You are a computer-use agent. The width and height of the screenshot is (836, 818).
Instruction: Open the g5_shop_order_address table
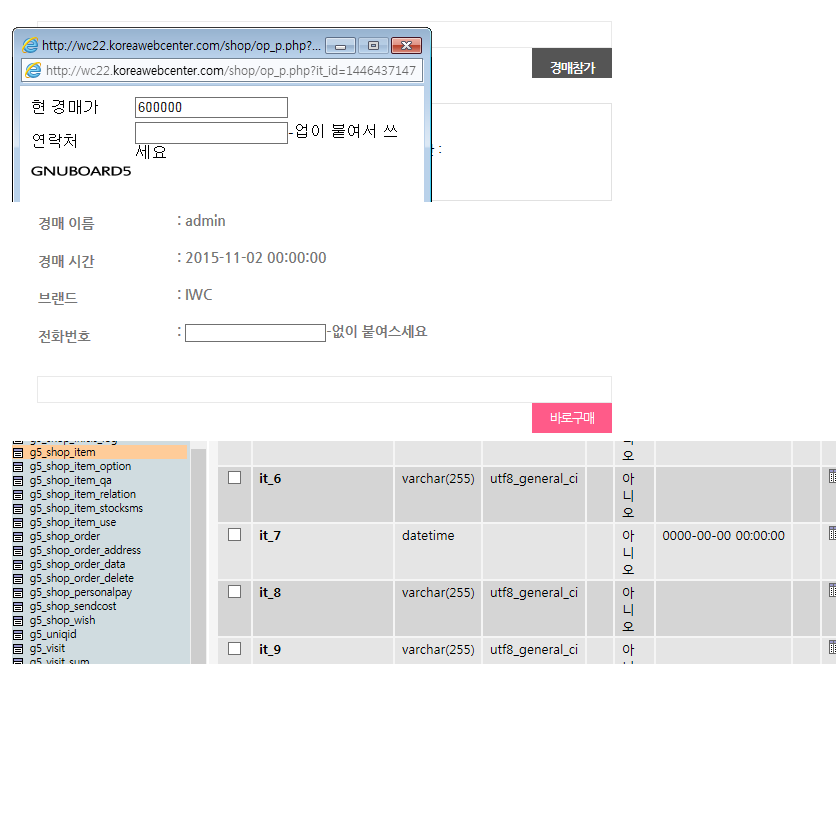point(85,551)
